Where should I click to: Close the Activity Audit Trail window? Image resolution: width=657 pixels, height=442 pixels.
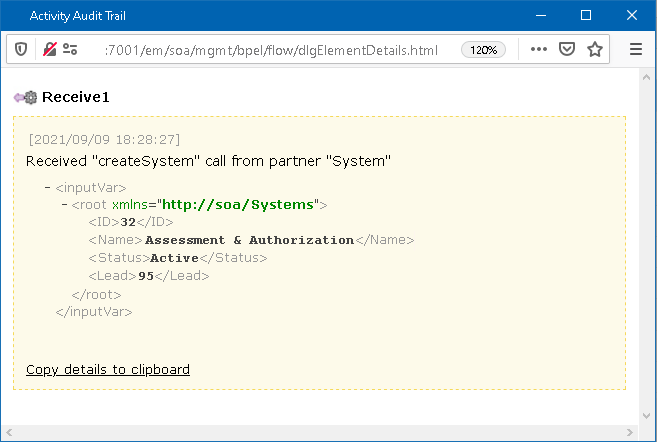click(x=632, y=16)
